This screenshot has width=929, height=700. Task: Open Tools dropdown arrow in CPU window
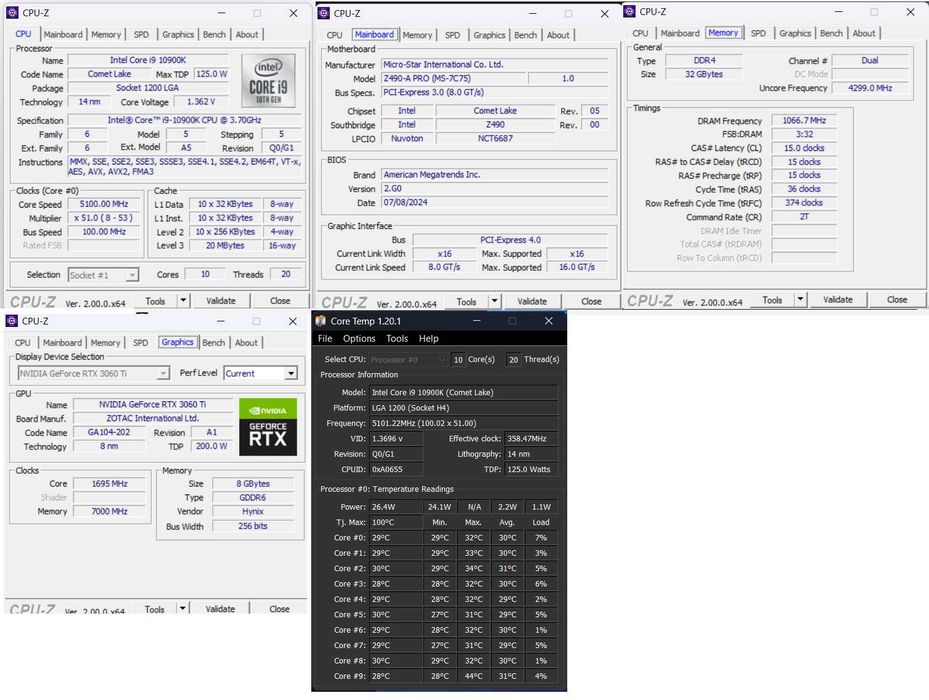(183, 301)
